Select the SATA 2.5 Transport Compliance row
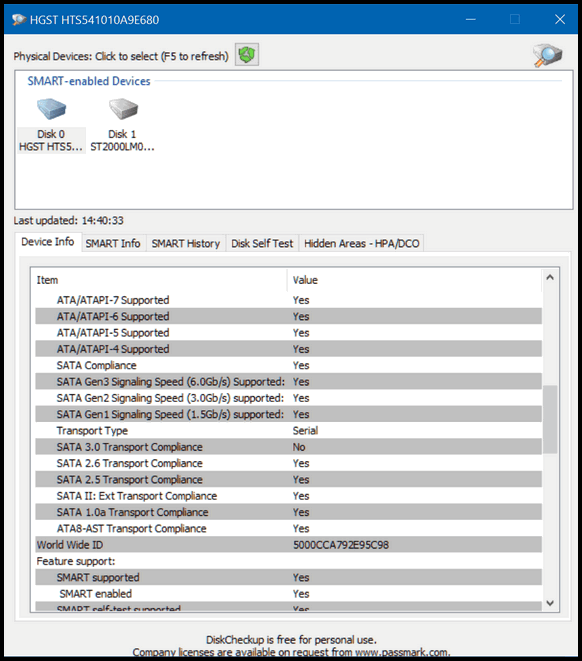The height and width of the screenshot is (661, 582). point(288,480)
